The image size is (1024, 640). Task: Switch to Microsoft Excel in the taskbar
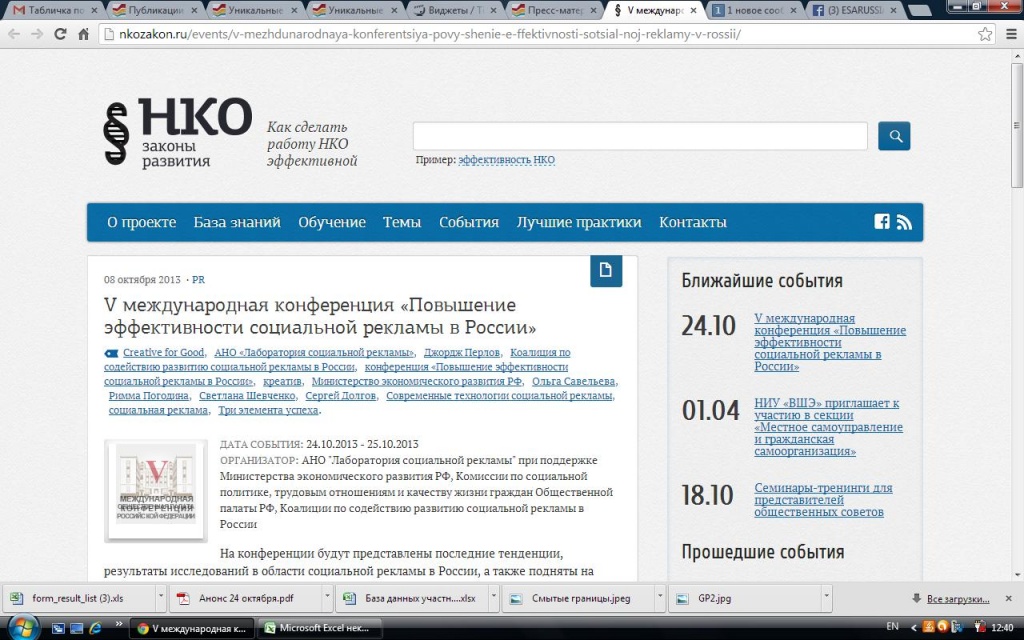tap(321, 628)
